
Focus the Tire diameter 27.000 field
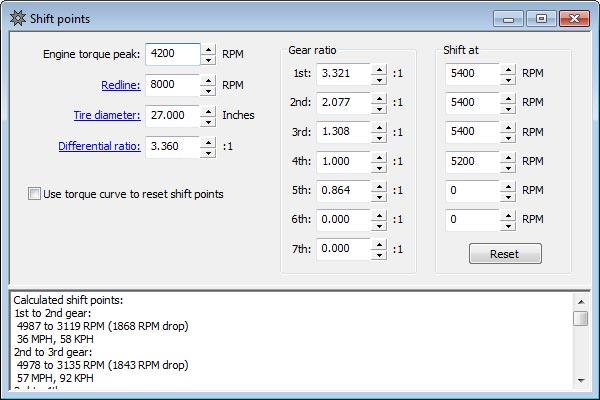click(x=173, y=116)
